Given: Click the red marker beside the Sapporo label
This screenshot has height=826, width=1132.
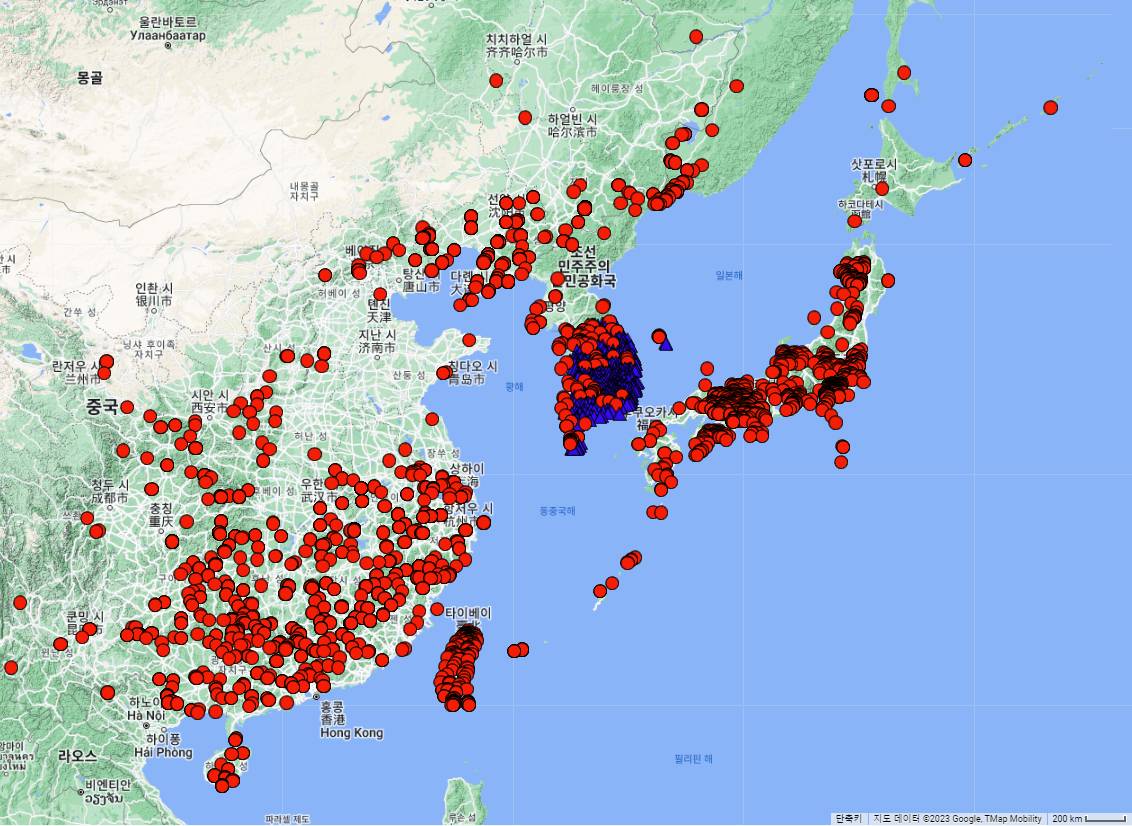Looking at the screenshot, I should (x=881, y=188).
